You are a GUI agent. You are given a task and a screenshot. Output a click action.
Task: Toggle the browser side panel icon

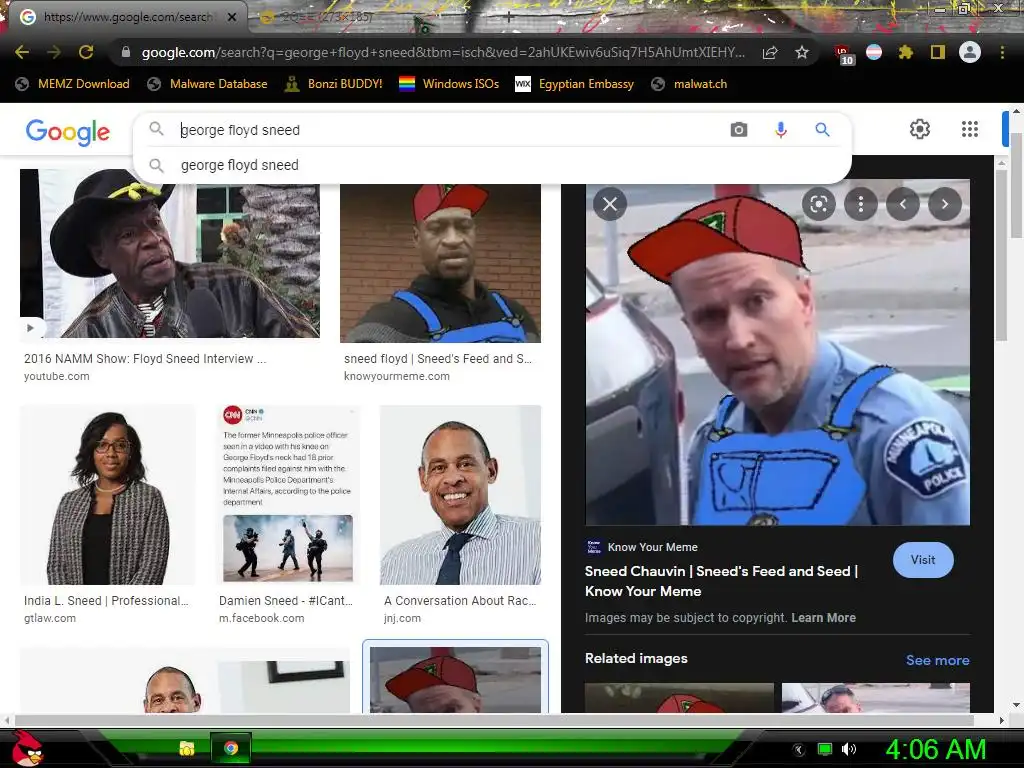[938, 52]
